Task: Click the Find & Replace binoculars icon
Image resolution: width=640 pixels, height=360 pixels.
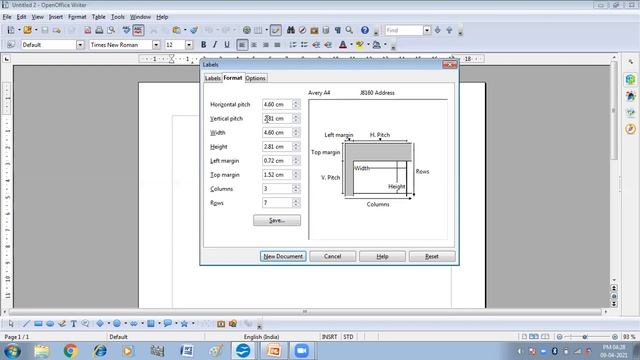Action: pyautogui.click(x=291, y=30)
